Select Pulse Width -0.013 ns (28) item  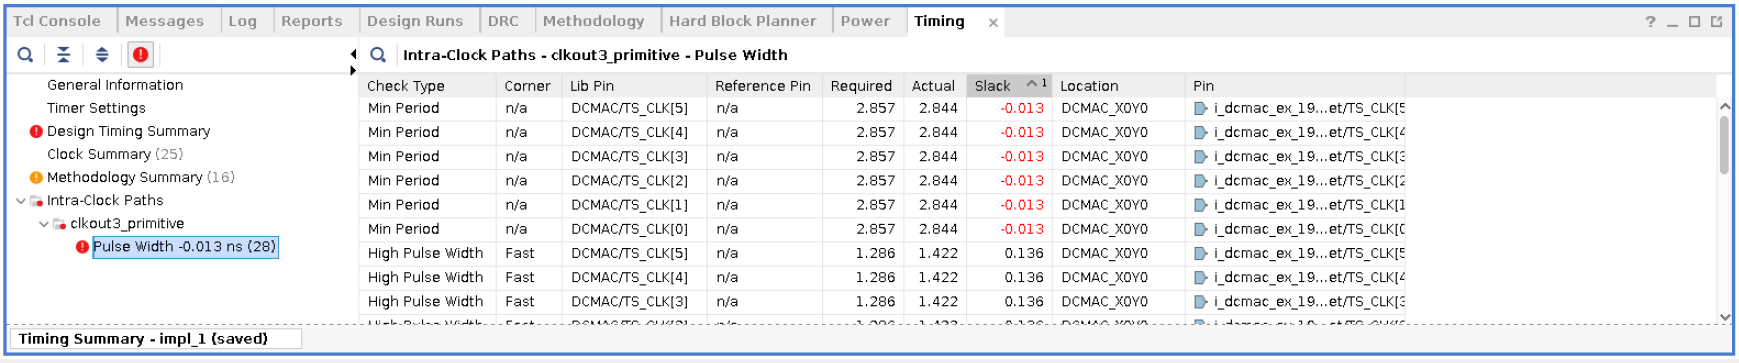point(185,247)
